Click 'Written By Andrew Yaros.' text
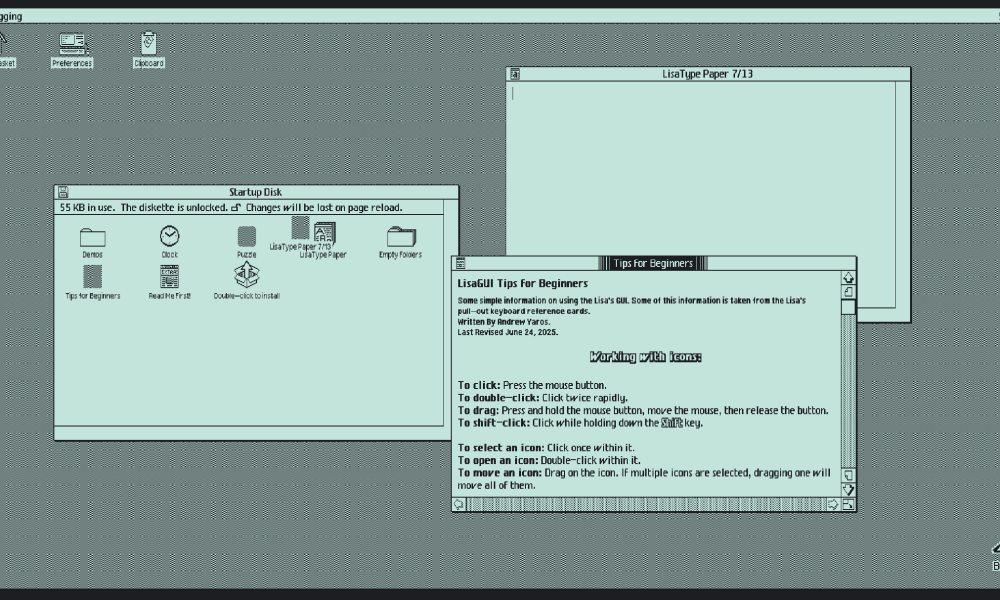1000x600 pixels. pos(504,322)
